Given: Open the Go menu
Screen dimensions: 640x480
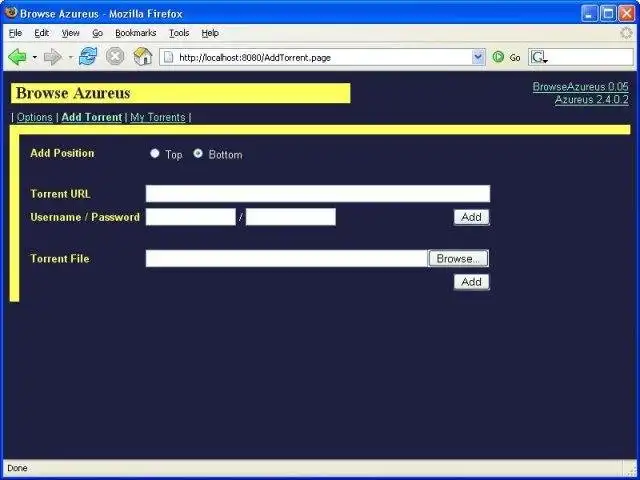Looking at the screenshot, I should click(98, 33).
